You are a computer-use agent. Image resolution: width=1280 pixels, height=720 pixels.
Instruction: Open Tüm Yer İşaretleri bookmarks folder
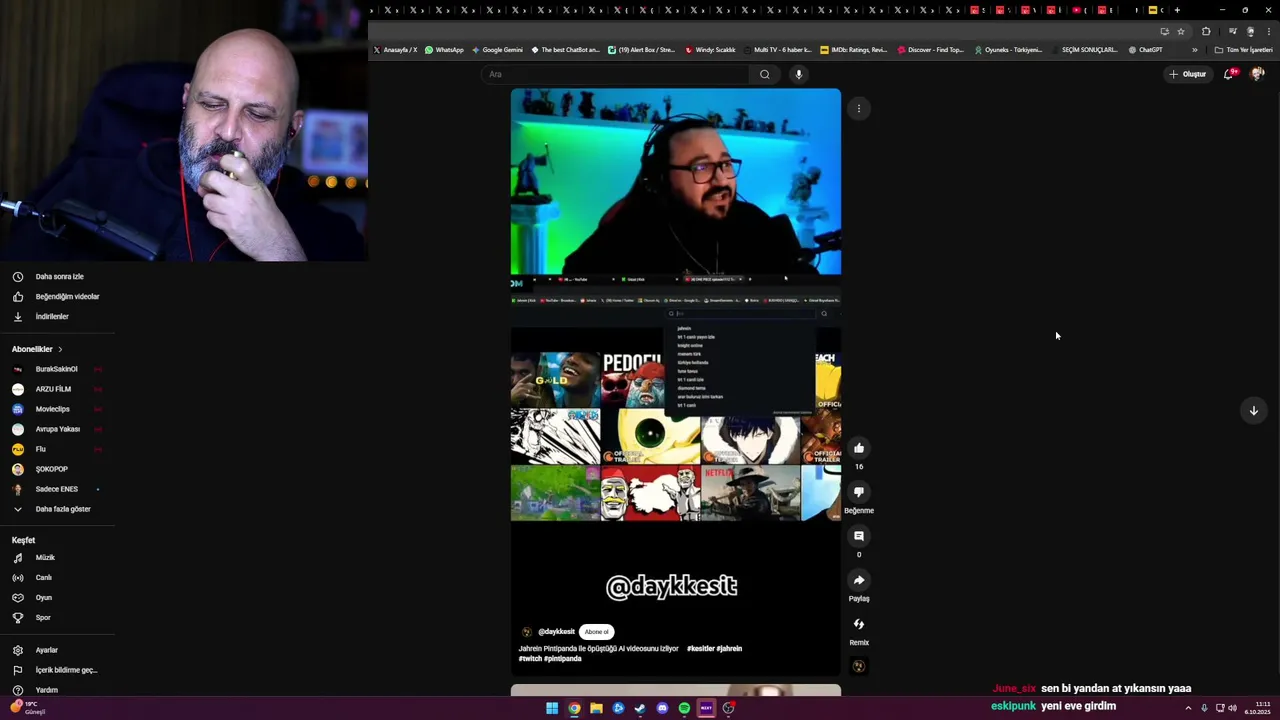tap(1244, 50)
